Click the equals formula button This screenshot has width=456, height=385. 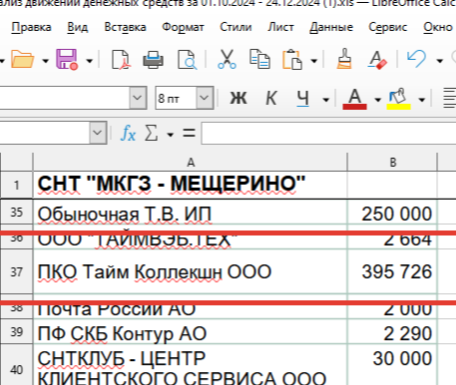coord(189,133)
